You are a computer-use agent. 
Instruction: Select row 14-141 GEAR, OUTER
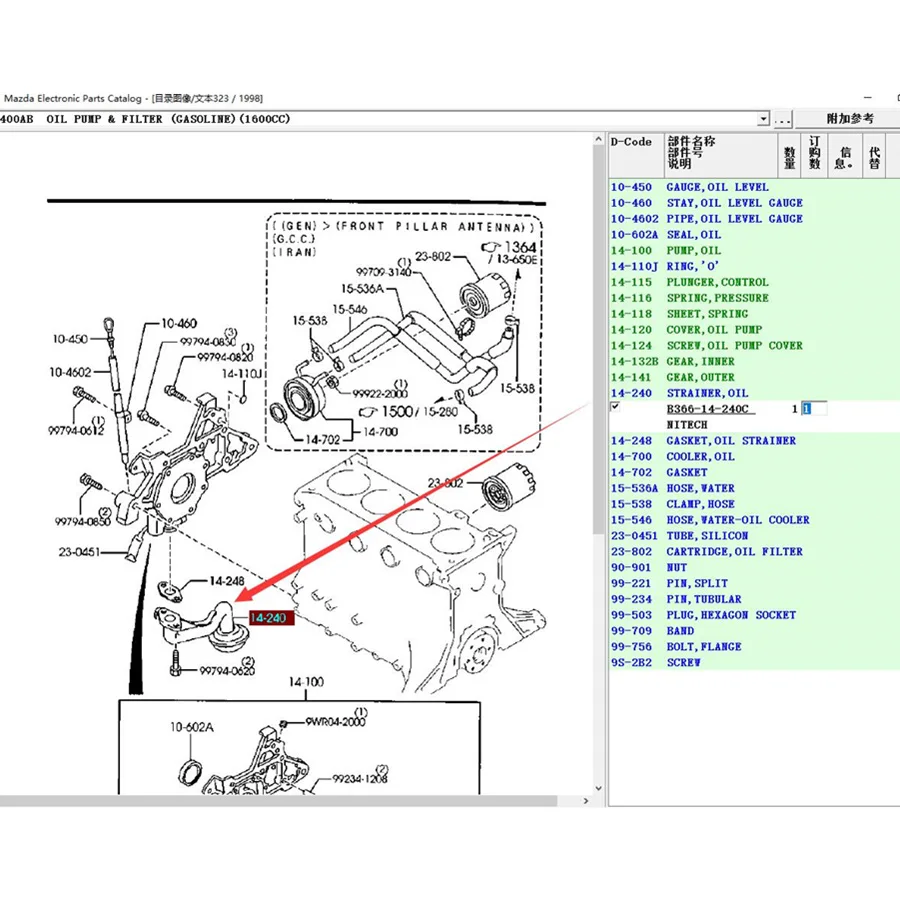[754, 377]
